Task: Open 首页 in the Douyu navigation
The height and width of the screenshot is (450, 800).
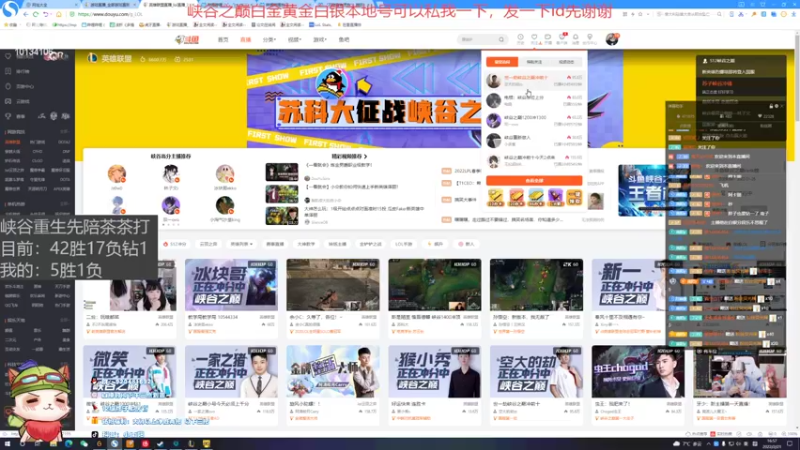Action: [223, 39]
